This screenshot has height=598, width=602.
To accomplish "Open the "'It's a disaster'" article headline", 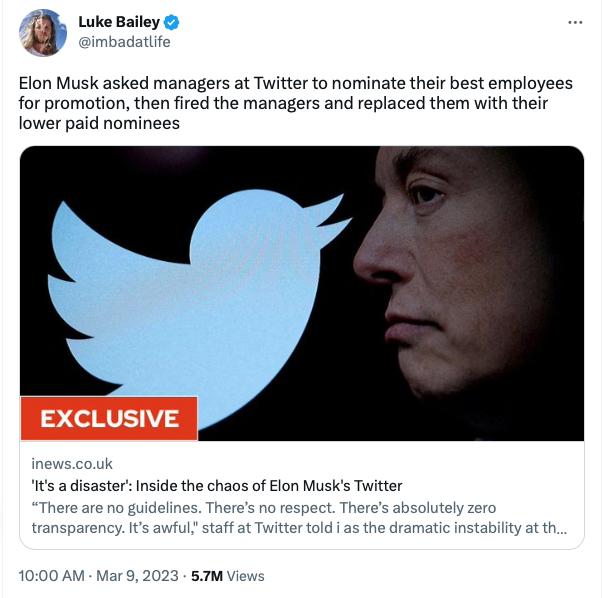I will tap(216, 485).
